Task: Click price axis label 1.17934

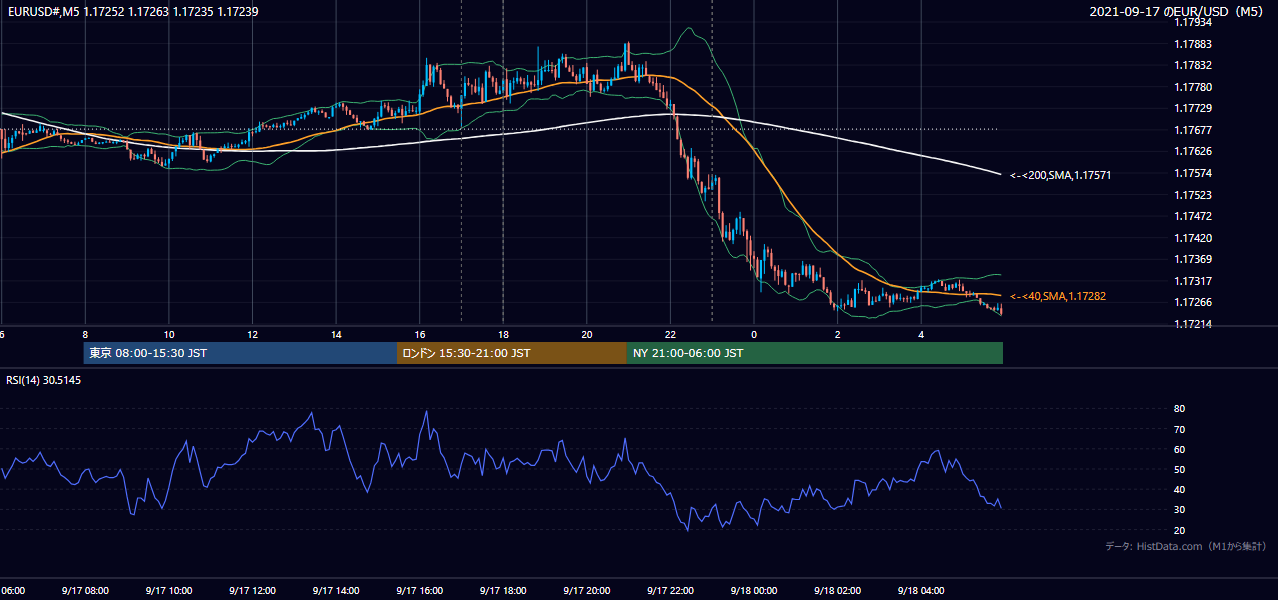Action: tap(1195, 22)
